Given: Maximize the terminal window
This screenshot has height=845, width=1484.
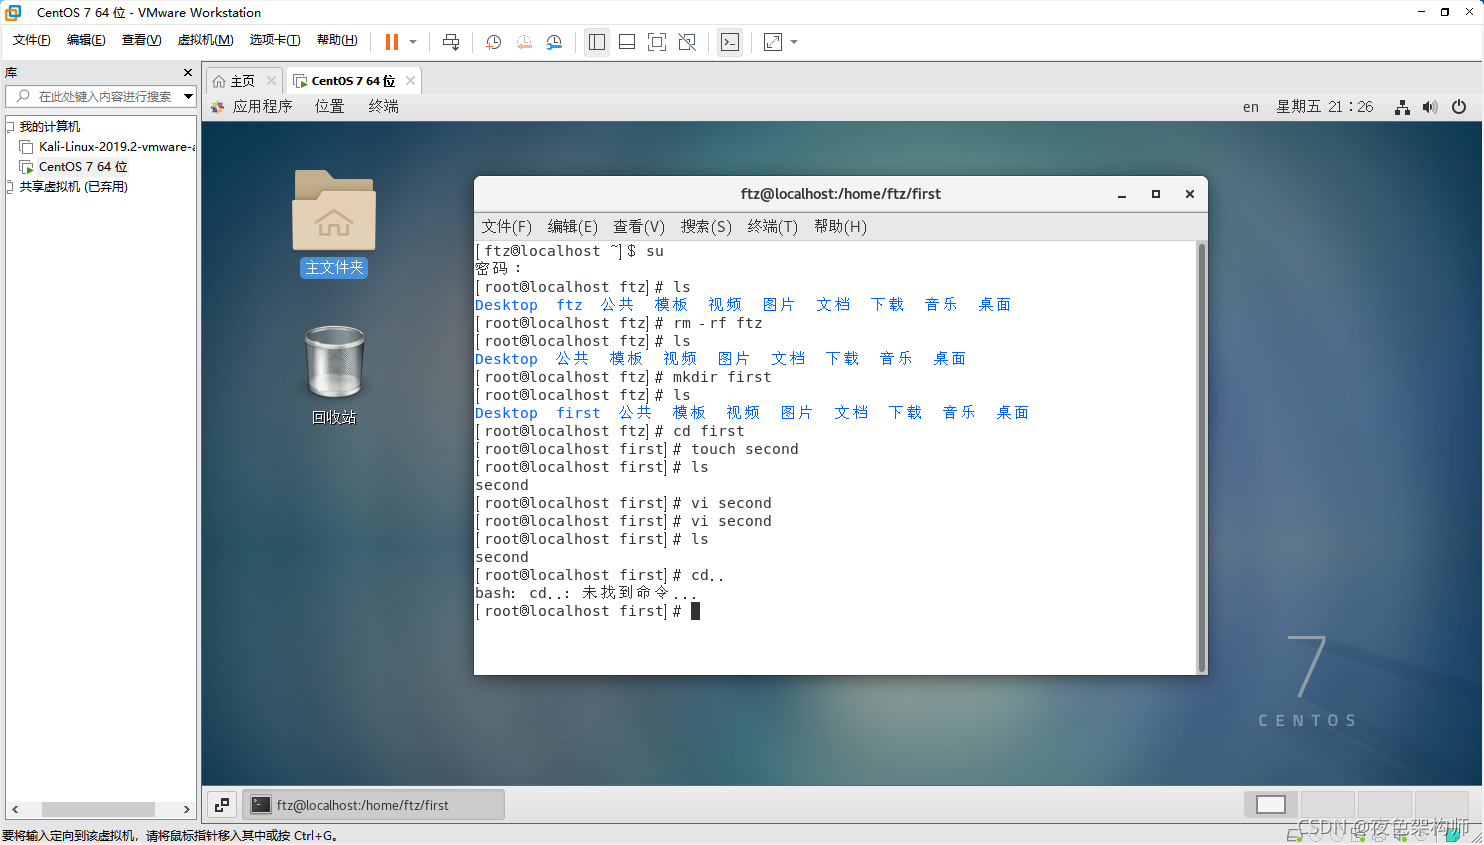Looking at the screenshot, I should coord(1156,194).
